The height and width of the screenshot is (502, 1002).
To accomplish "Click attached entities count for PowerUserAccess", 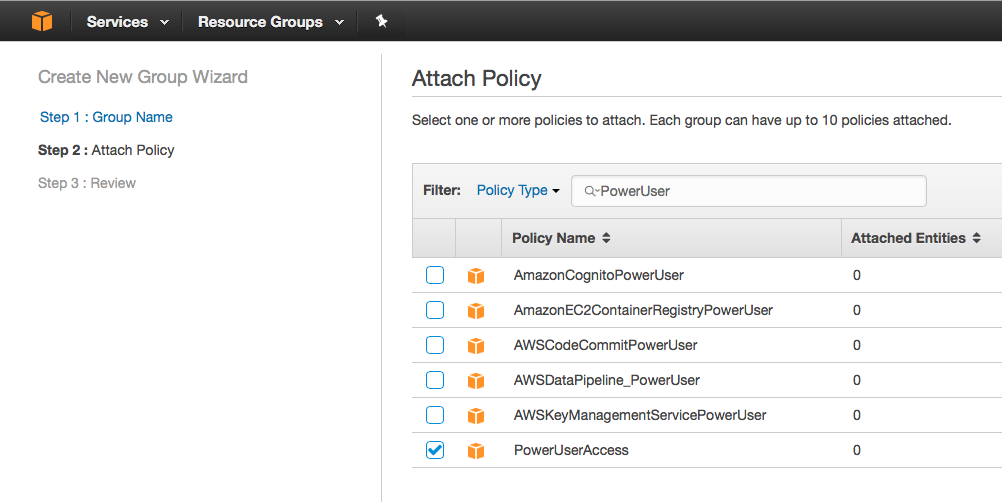I will pyautogui.click(x=857, y=450).
